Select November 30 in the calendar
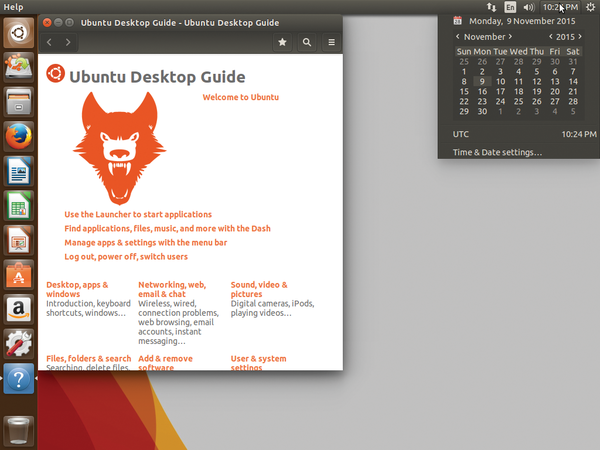This screenshot has height=450, width=600. click(482, 111)
